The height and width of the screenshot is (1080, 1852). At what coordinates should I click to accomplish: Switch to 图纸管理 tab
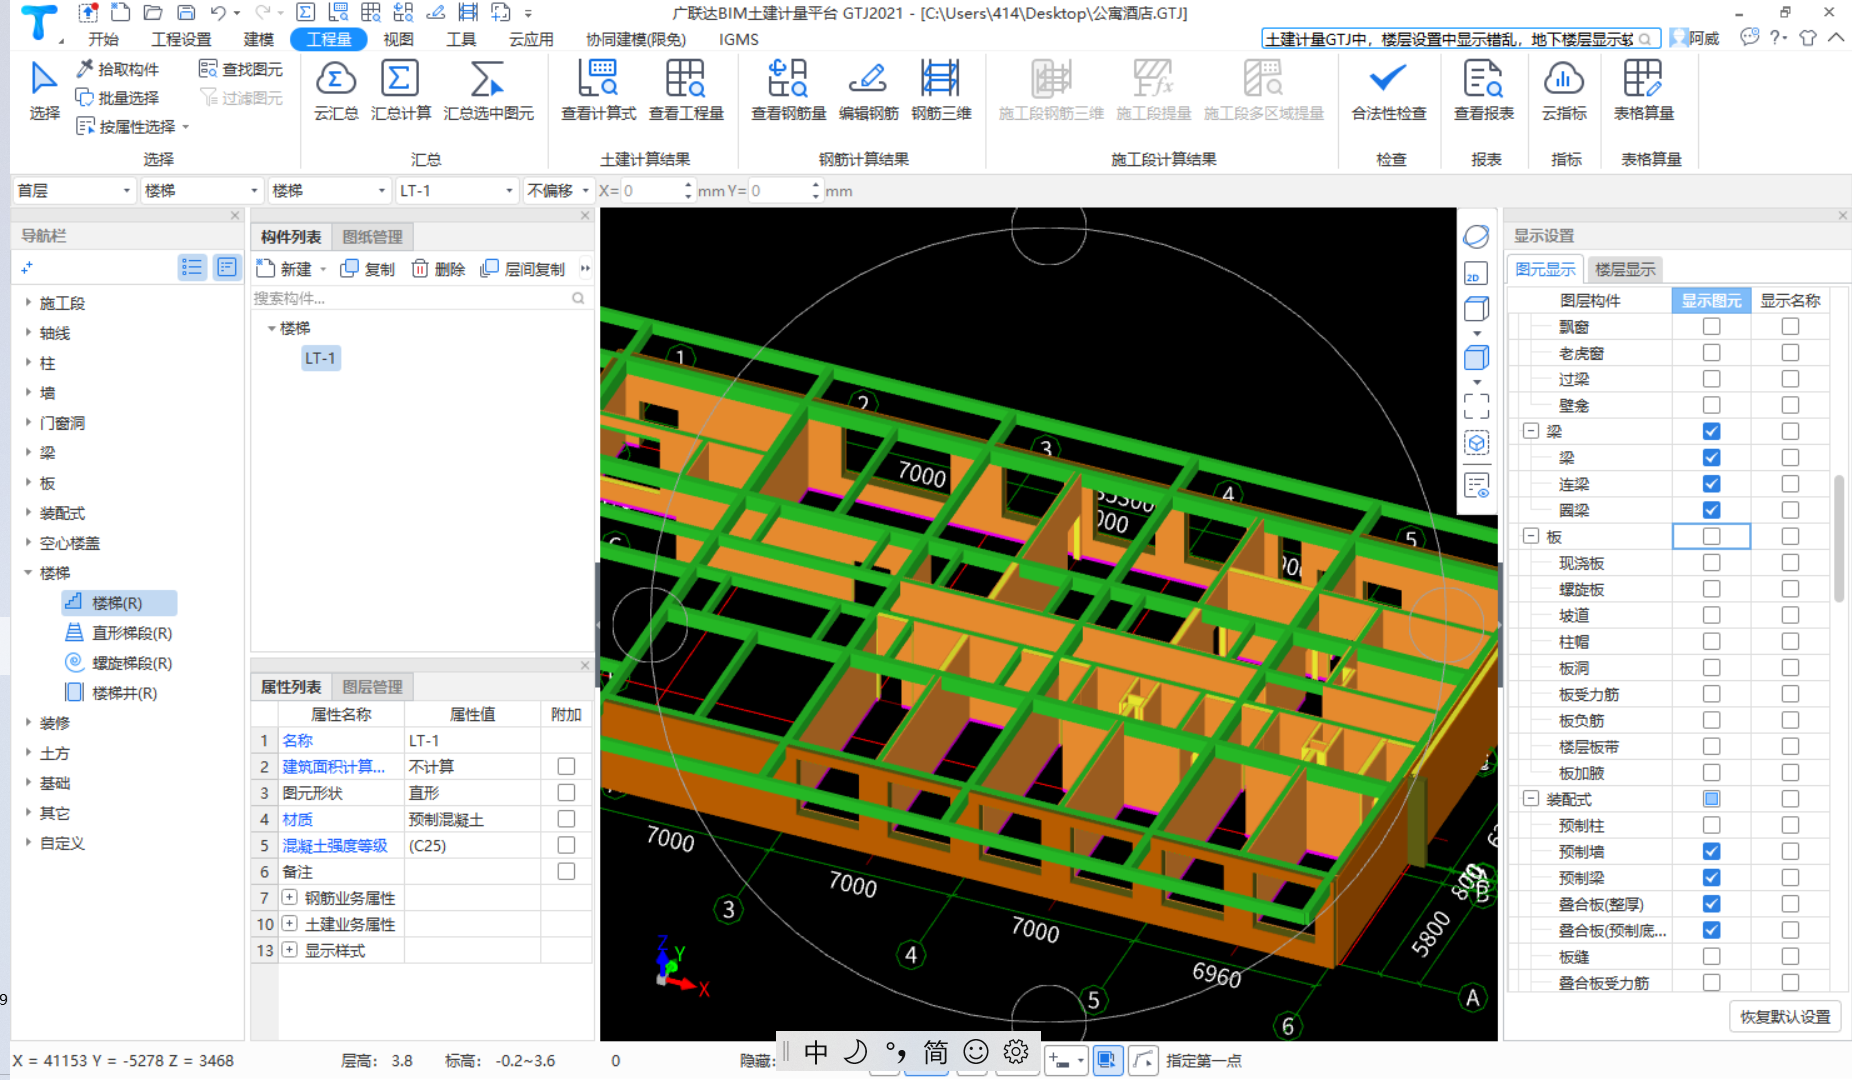[x=372, y=237]
